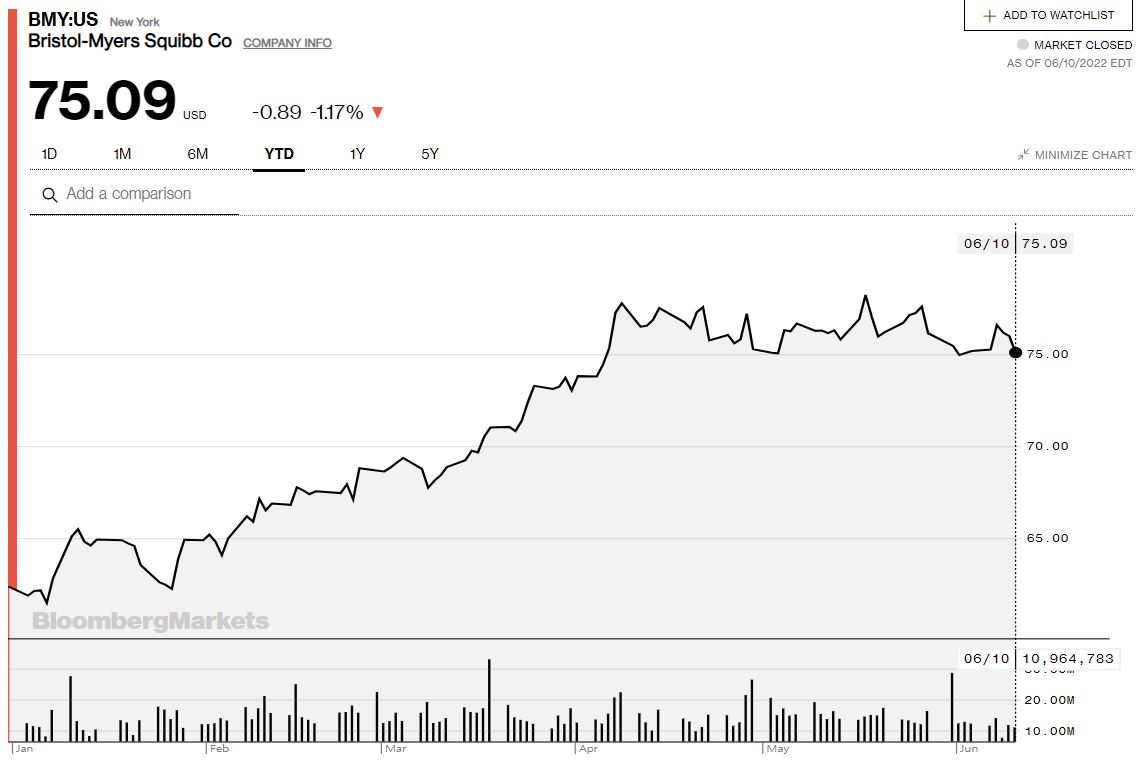Click the minimize chart arrows icon
Screen dimensions: 1139x784
coord(1023,155)
